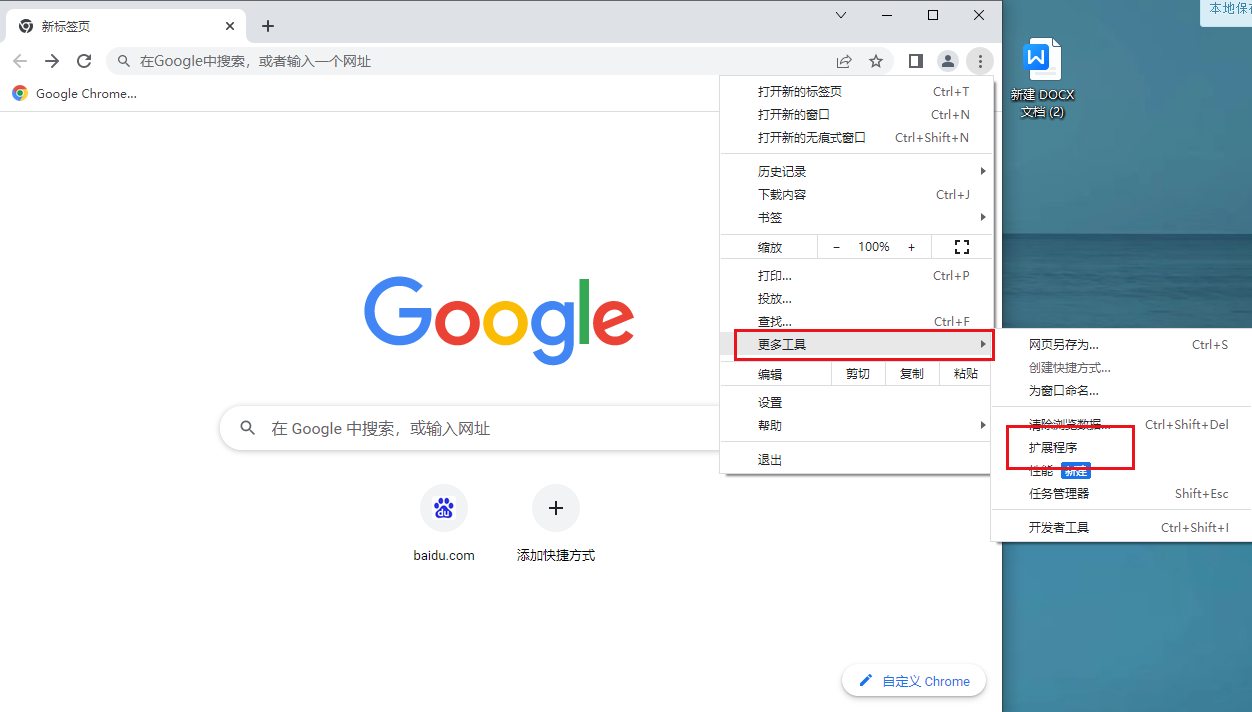Click 粘贴 in the edit row

[966, 374]
